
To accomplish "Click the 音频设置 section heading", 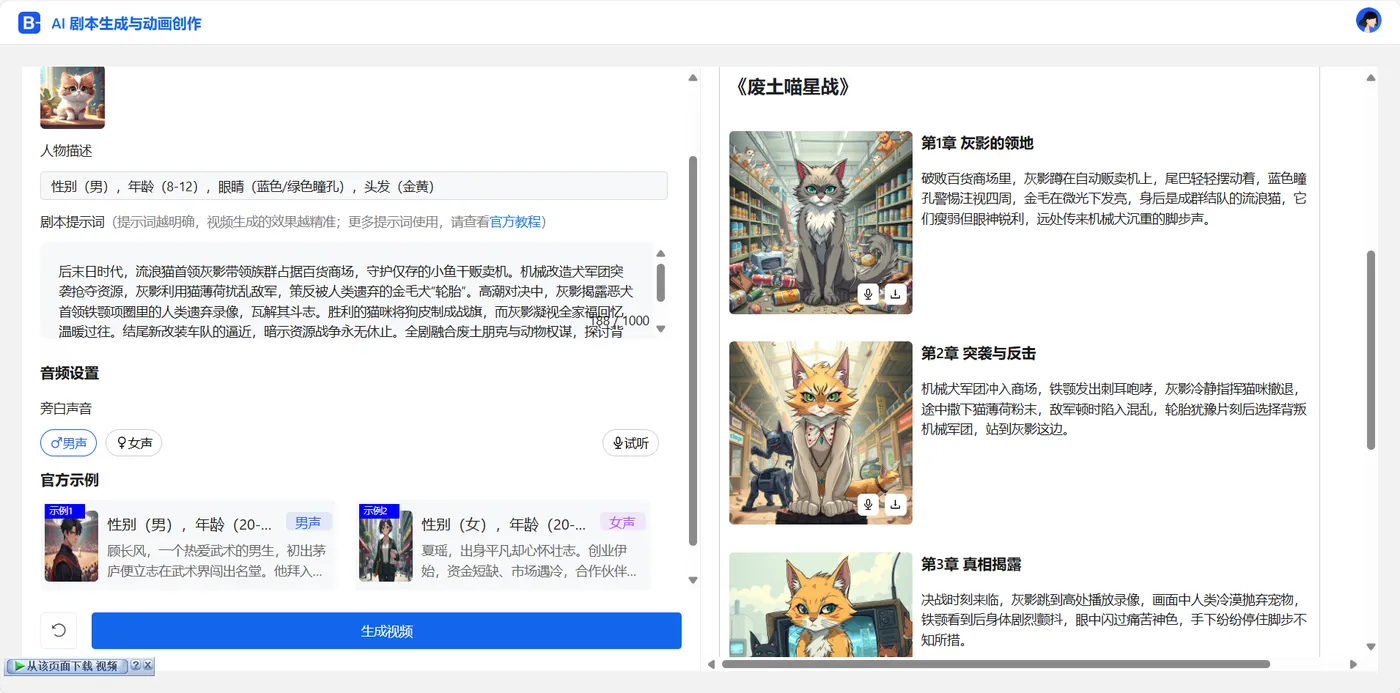I will pos(69,373).
